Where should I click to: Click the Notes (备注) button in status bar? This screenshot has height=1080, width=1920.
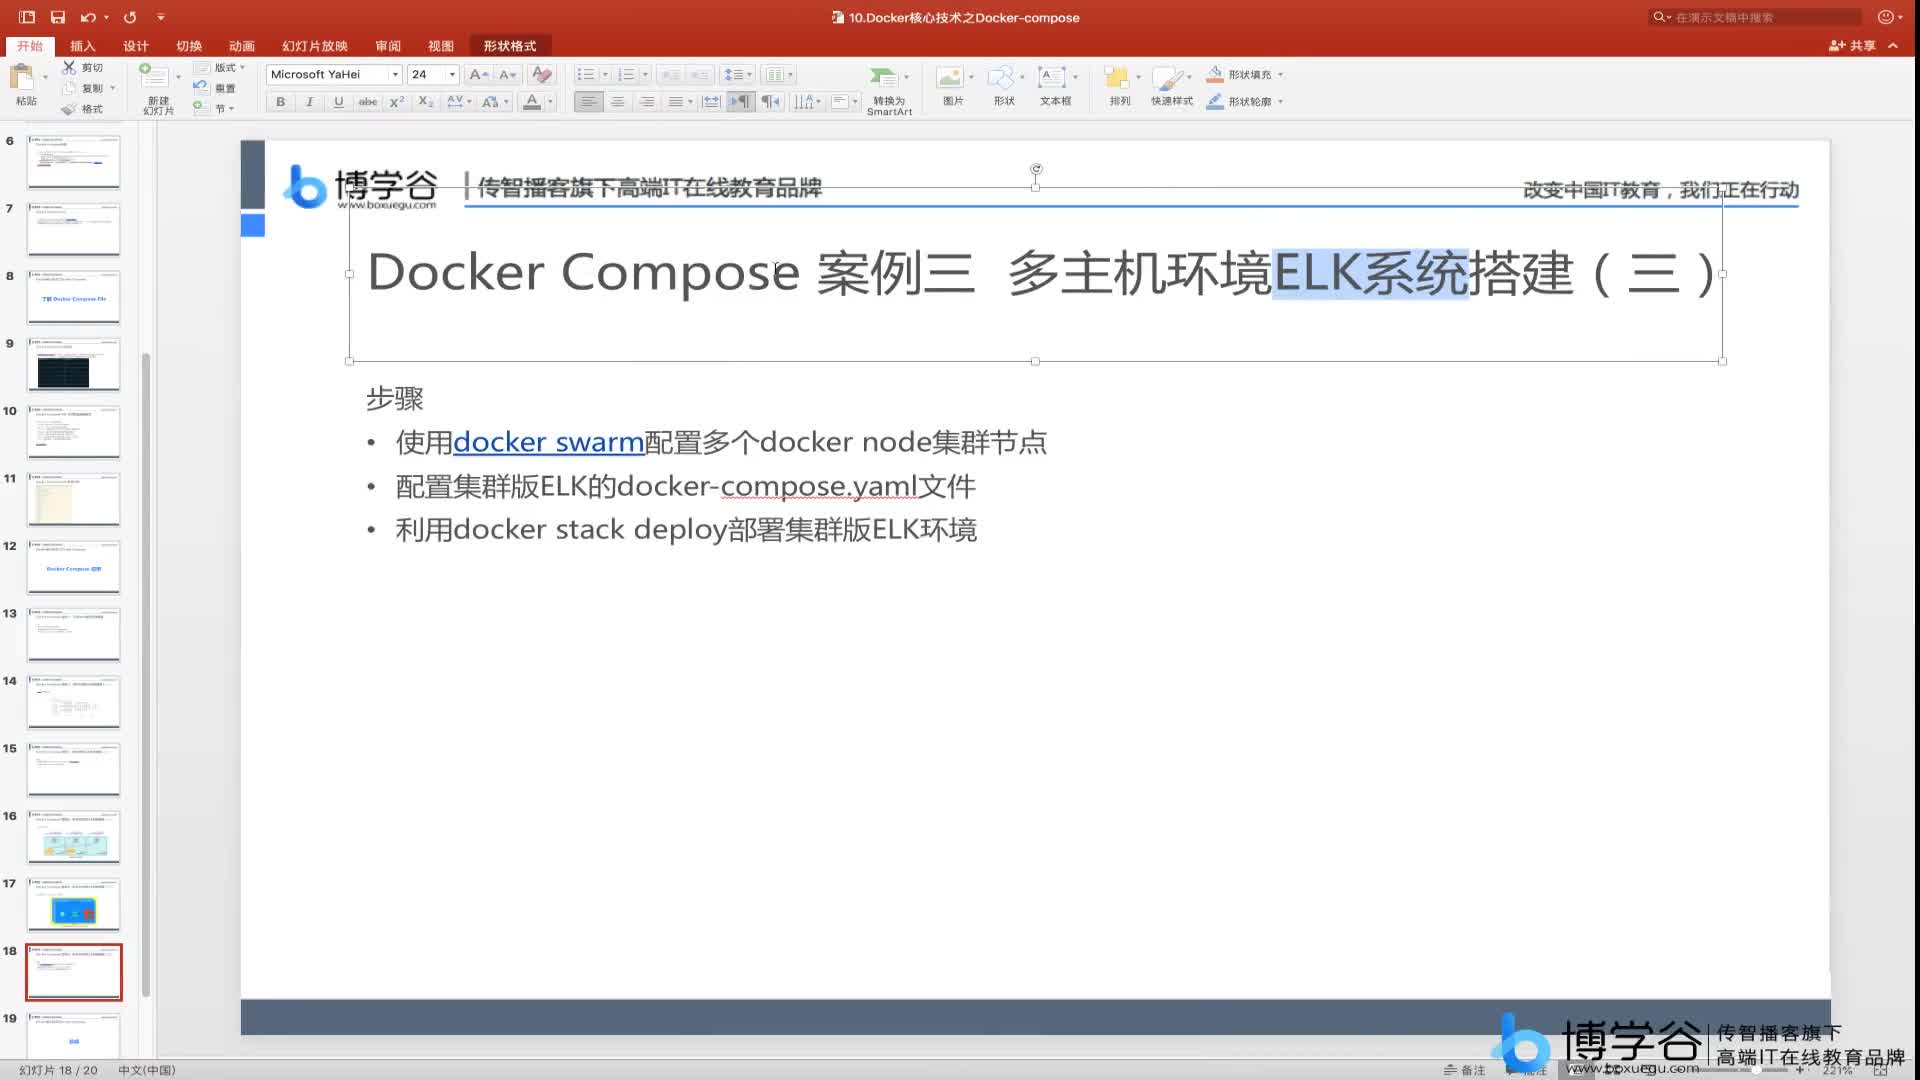click(x=1464, y=1070)
